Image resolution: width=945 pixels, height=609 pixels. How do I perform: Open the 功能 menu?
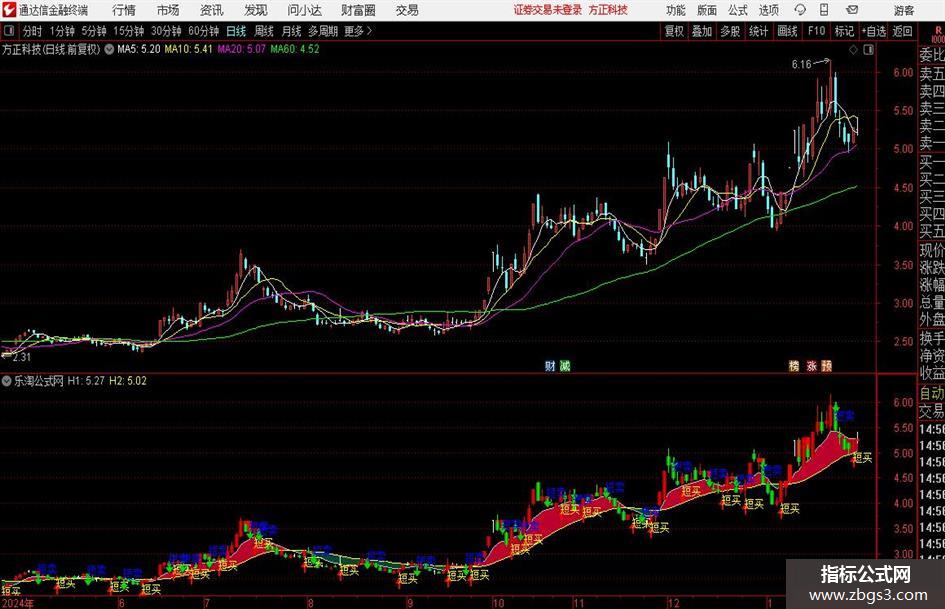pyautogui.click(x=676, y=10)
